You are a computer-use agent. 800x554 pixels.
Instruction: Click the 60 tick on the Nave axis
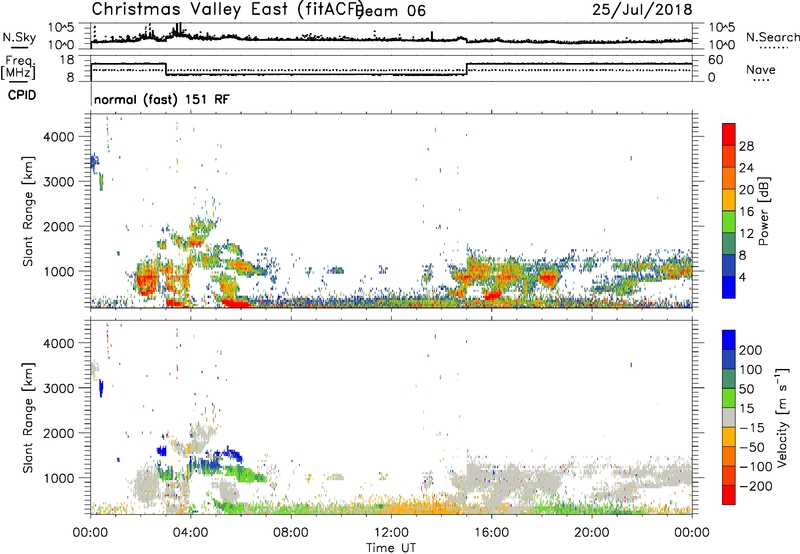point(716,60)
